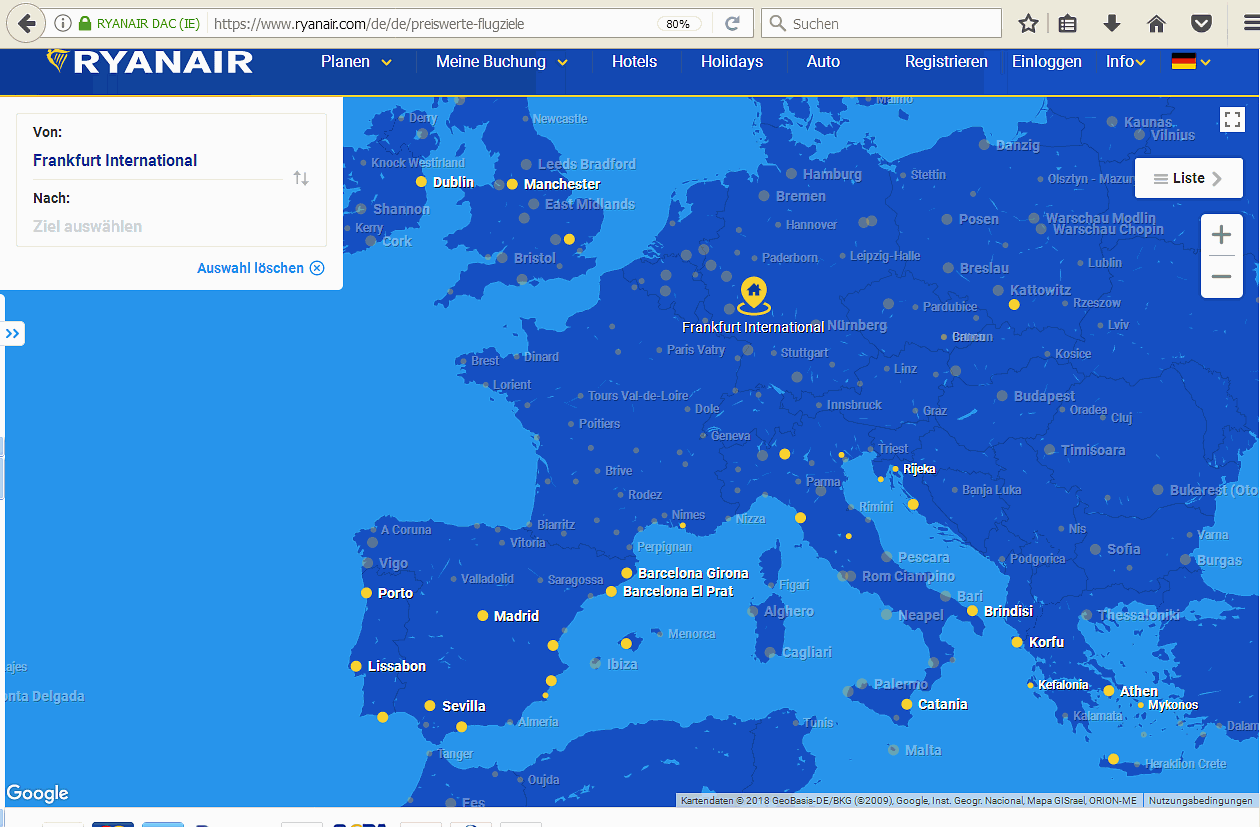Click Auswahl löschen to clear selection

(x=261, y=268)
